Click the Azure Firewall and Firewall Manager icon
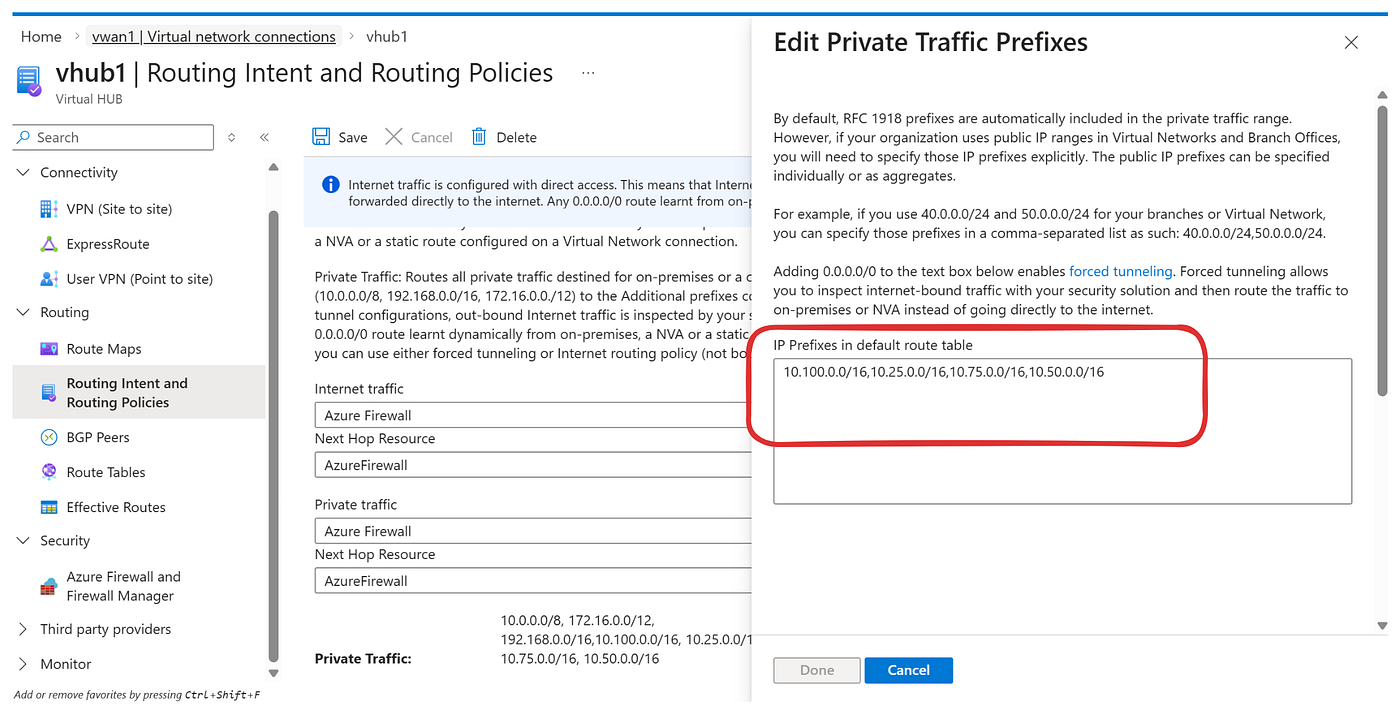This screenshot has width=1400, height=714. 49,586
